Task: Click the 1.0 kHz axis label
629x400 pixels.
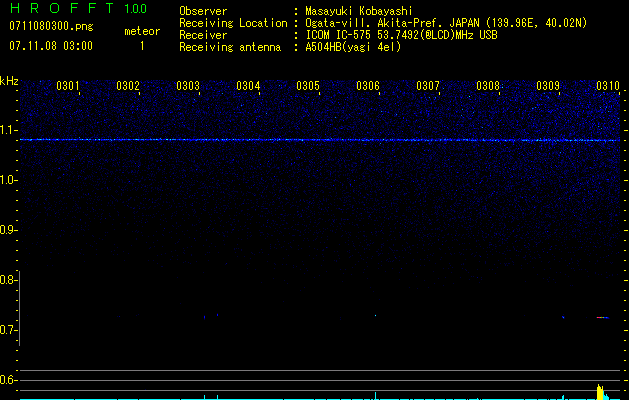Action: pyautogui.click(x=8, y=180)
